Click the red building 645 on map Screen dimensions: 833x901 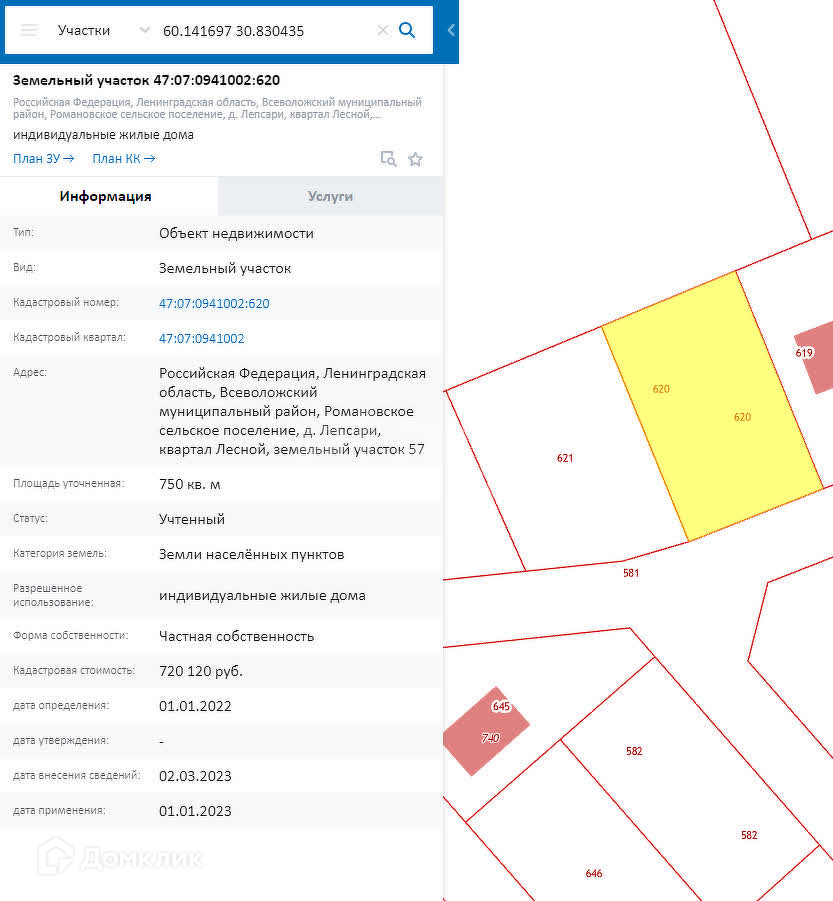click(487, 730)
